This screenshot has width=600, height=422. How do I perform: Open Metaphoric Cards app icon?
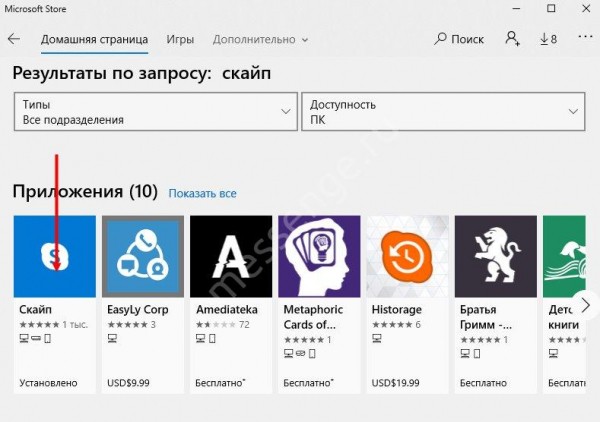coord(319,256)
